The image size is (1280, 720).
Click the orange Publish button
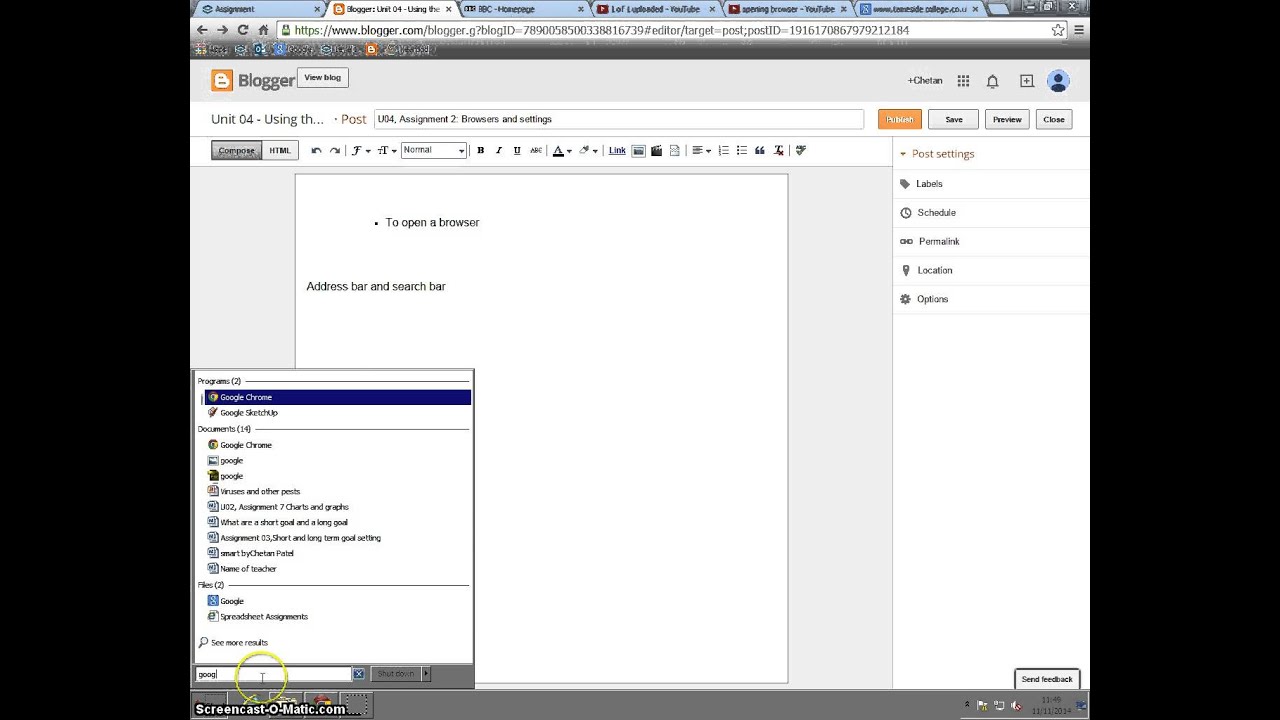pyautogui.click(x=899, y=119)
